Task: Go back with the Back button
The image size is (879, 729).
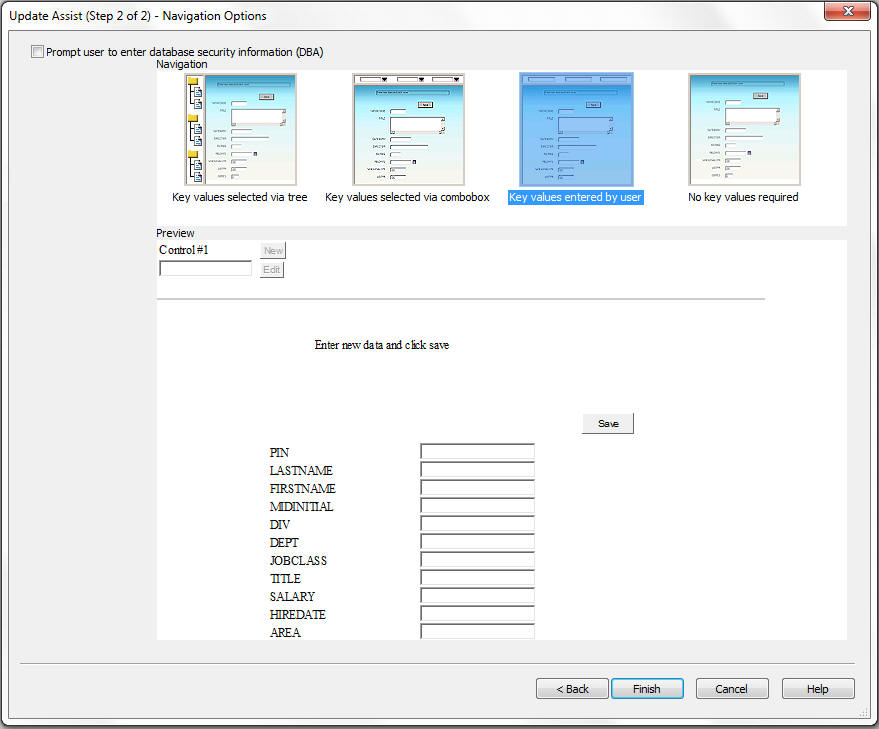Action: point(572,689)
